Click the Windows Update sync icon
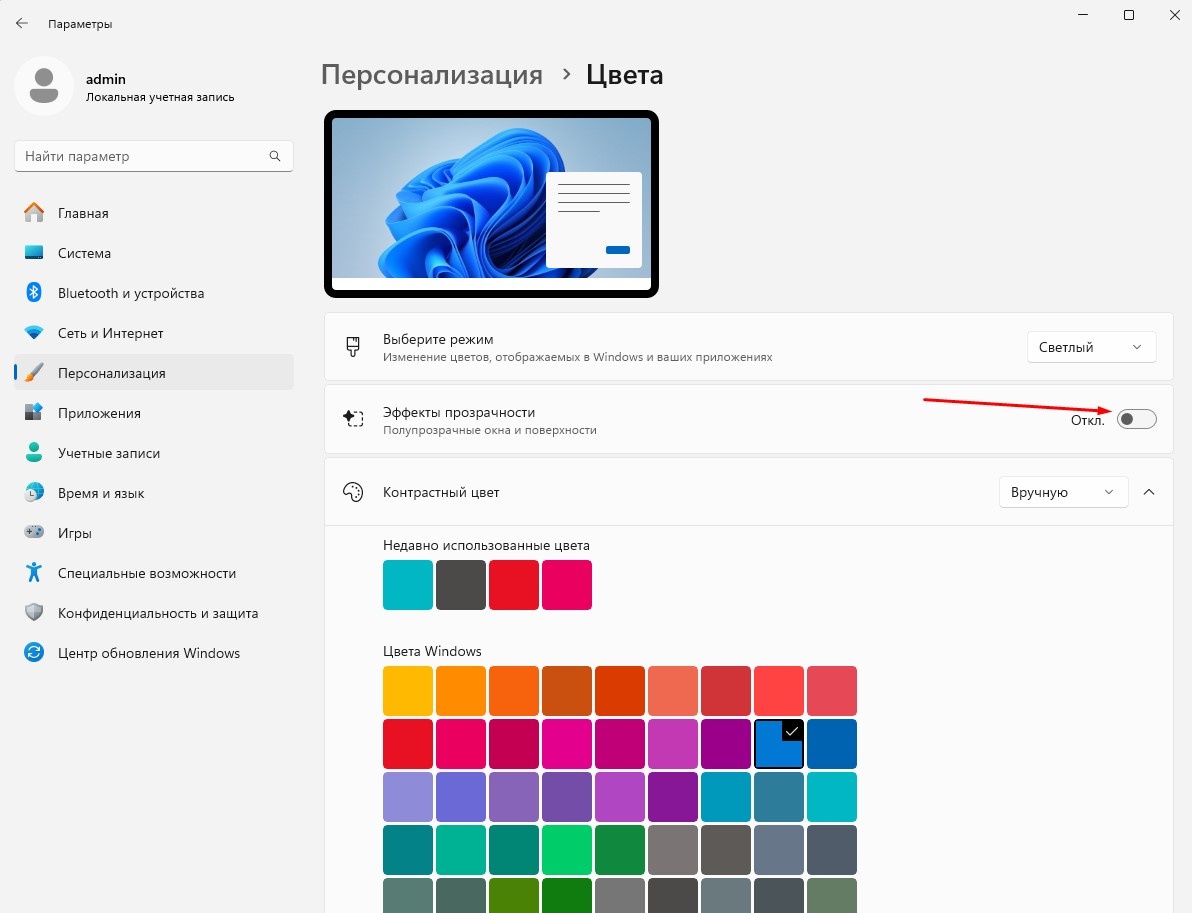 [34, 652]
